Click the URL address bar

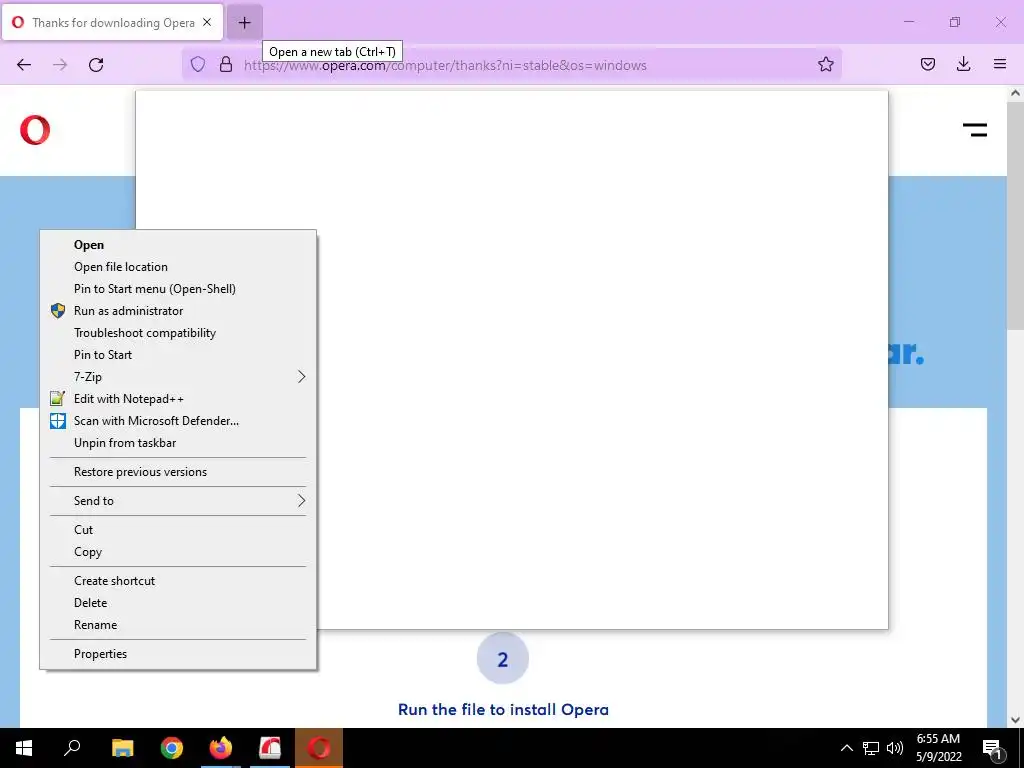click(511, 65)
